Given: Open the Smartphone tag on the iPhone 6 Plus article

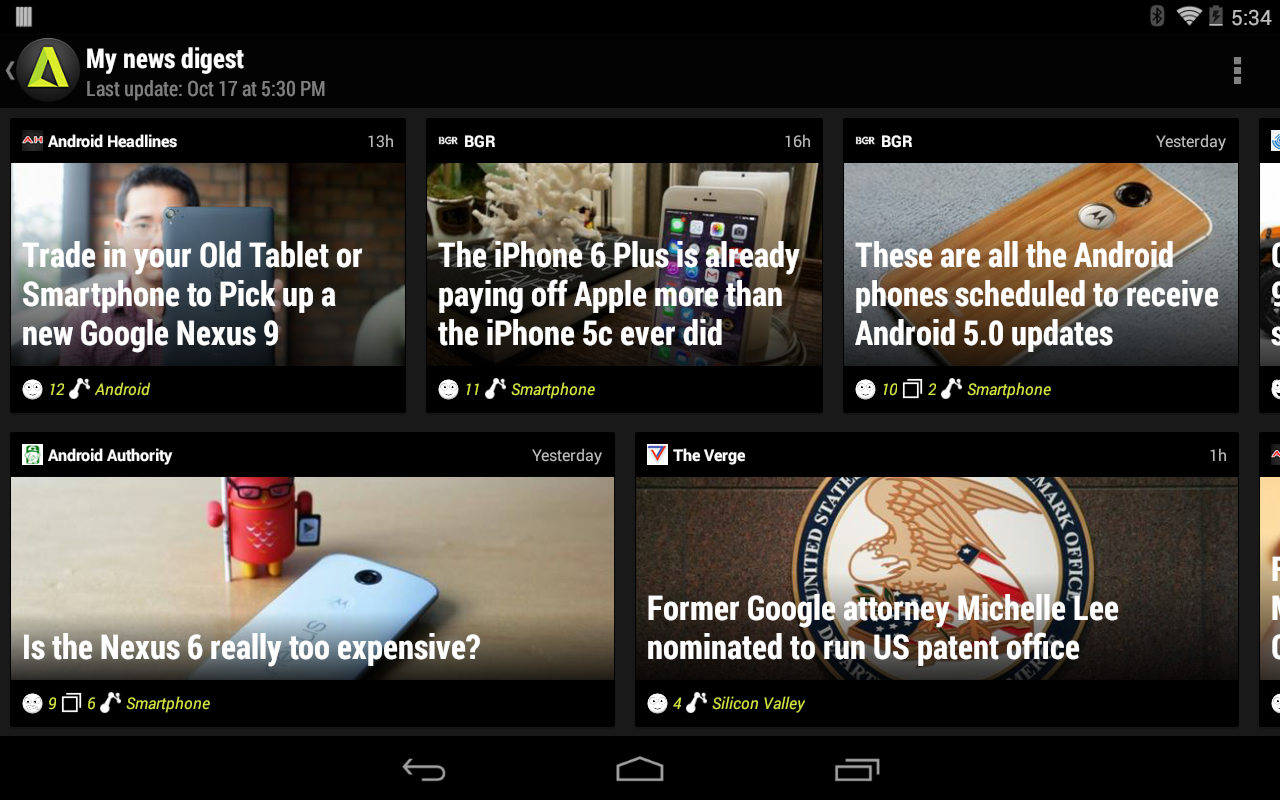Looking at the screenshot, I should click(553, 389).
